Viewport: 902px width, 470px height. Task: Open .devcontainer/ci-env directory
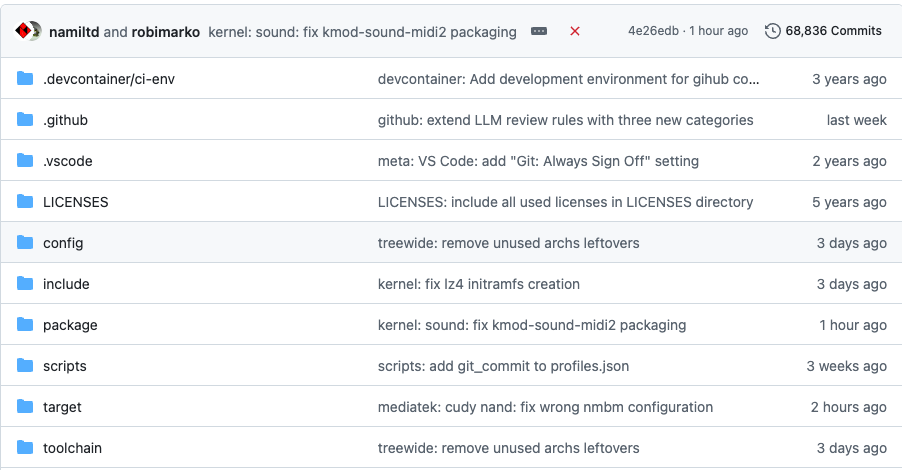[x=109, y=79]
